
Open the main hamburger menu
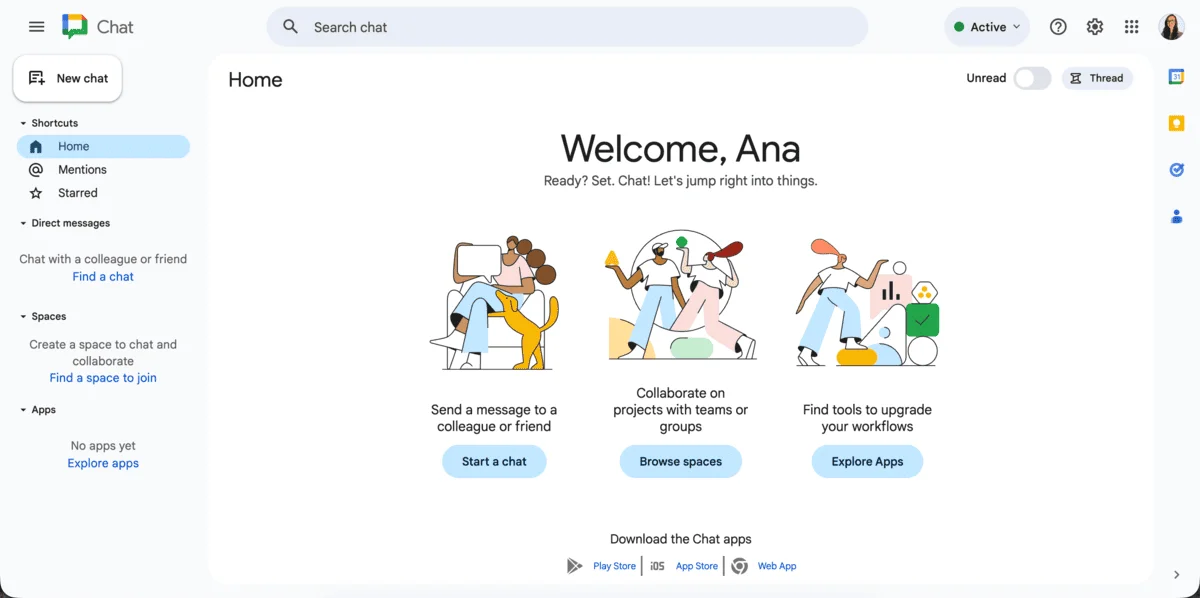36,27
